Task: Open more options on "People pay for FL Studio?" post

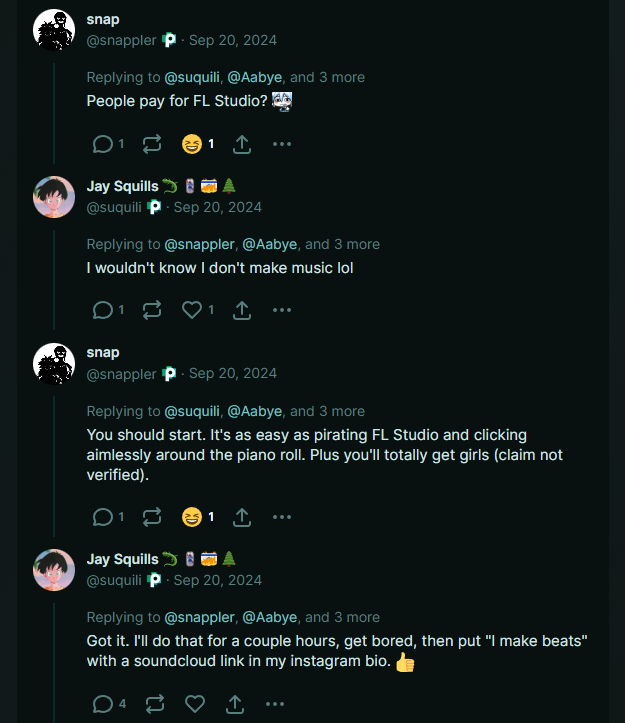Action: tap(282, 144)
